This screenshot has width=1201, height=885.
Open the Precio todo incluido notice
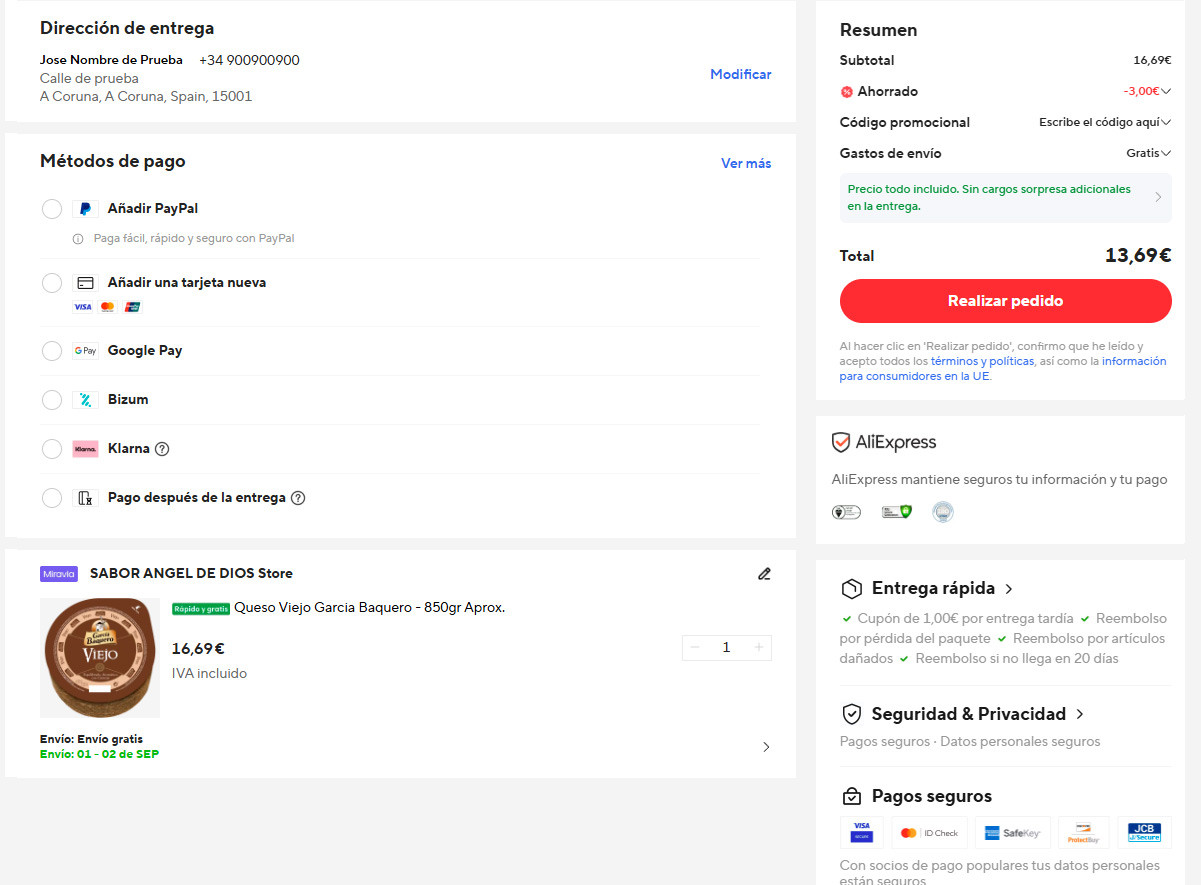(1005, 197)
